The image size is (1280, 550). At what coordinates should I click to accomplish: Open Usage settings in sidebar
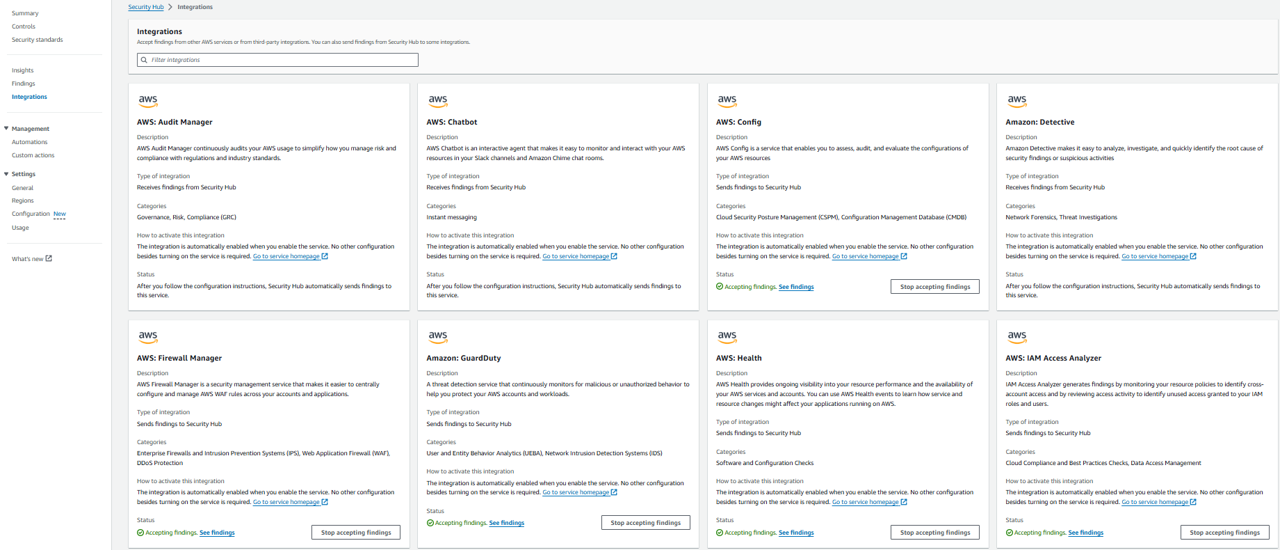pos(20,228)
